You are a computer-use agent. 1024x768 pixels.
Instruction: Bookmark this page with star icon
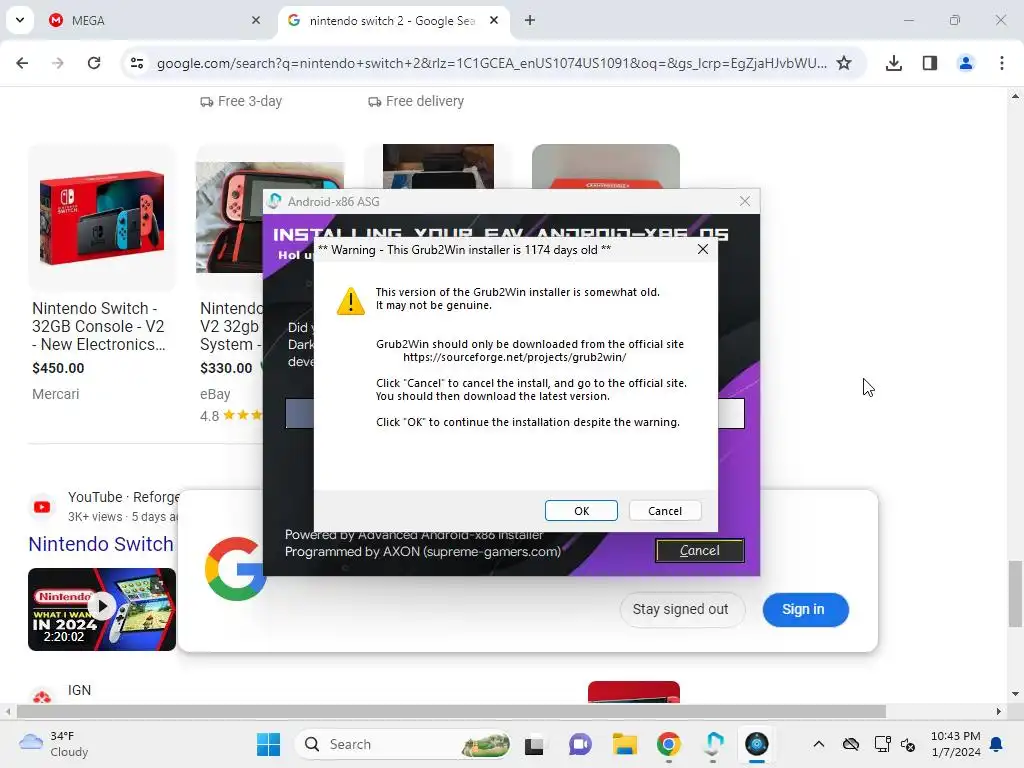coord(844,63)
